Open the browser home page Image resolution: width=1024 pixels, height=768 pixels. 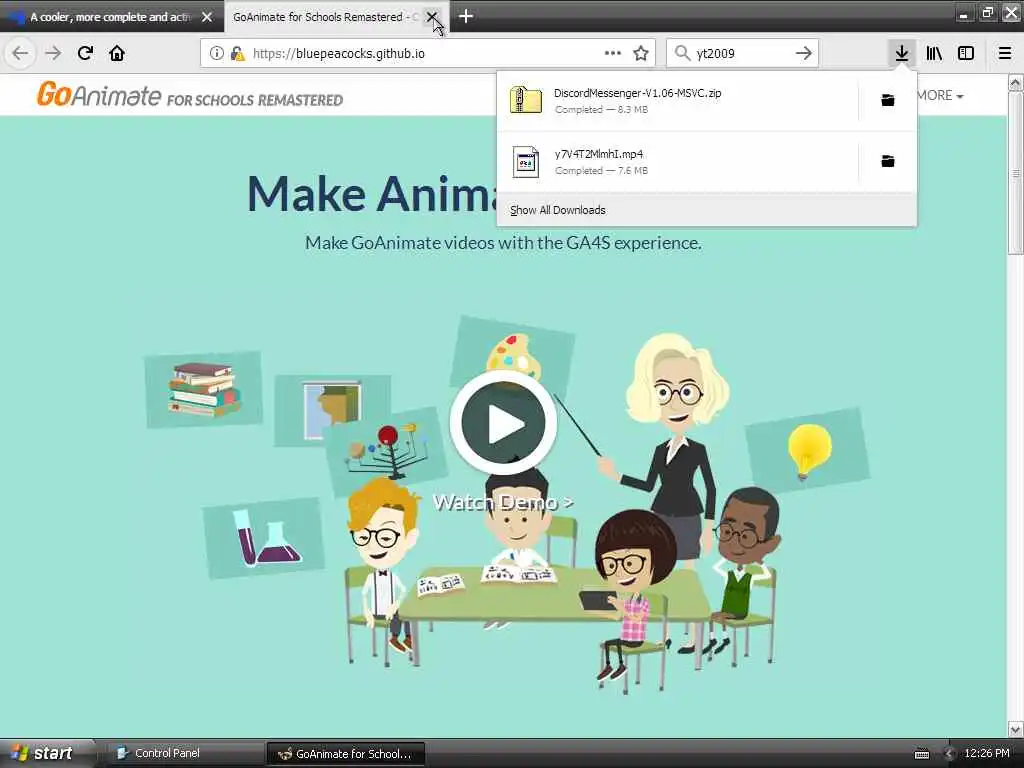coord(117,53)
